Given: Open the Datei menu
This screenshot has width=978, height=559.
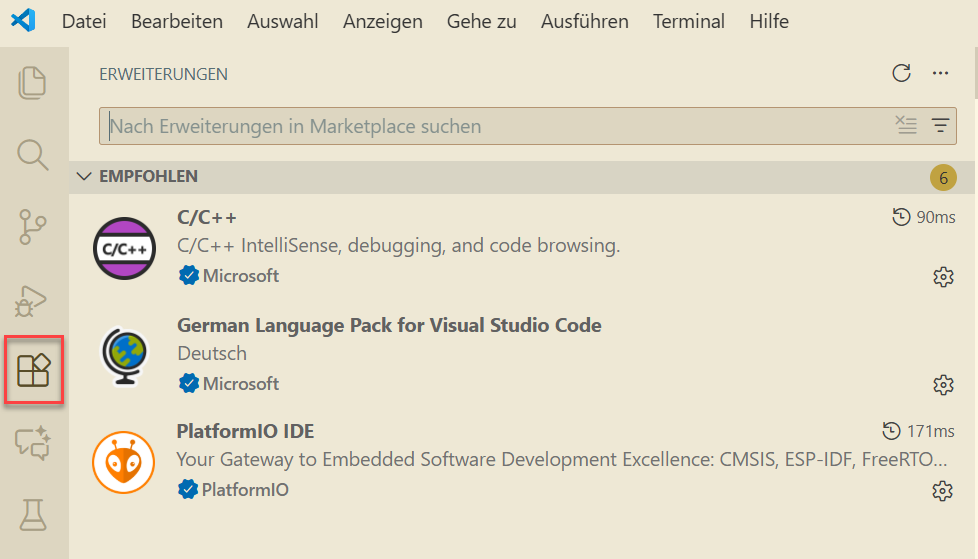Looking at the screenshot, I should tap(84, 21).
